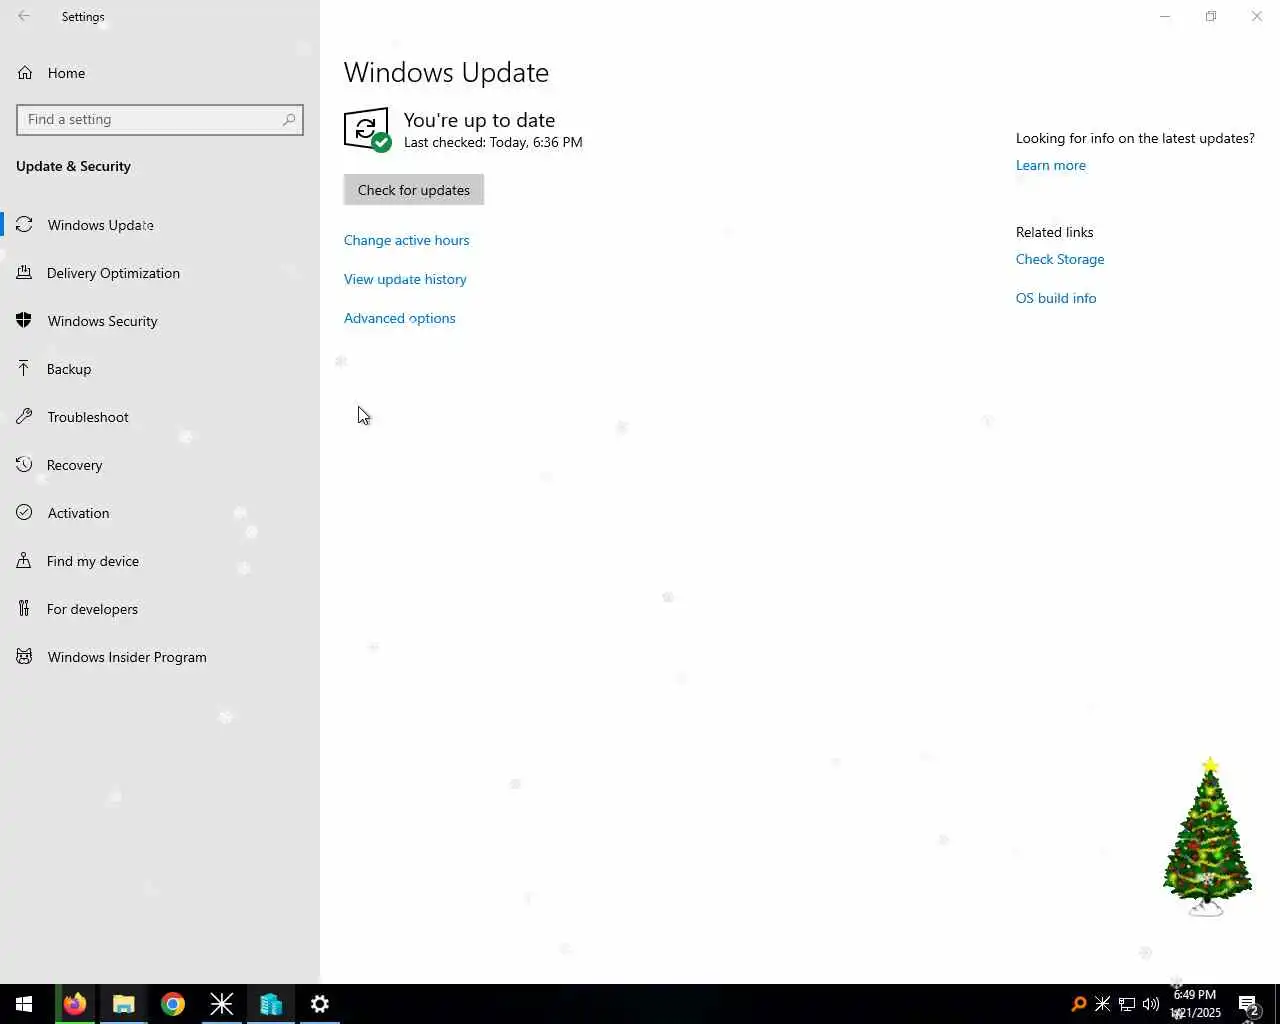The height and width of the screenshot is (1024, 1280).
Task: Click the Settings gear on taskbar
Action: [x=320, y=1004]
